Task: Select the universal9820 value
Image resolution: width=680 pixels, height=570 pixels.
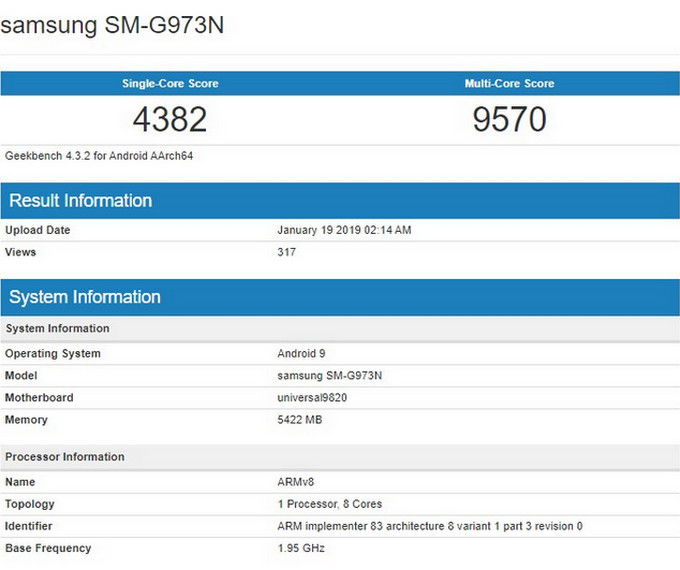Action: [312, 398]
